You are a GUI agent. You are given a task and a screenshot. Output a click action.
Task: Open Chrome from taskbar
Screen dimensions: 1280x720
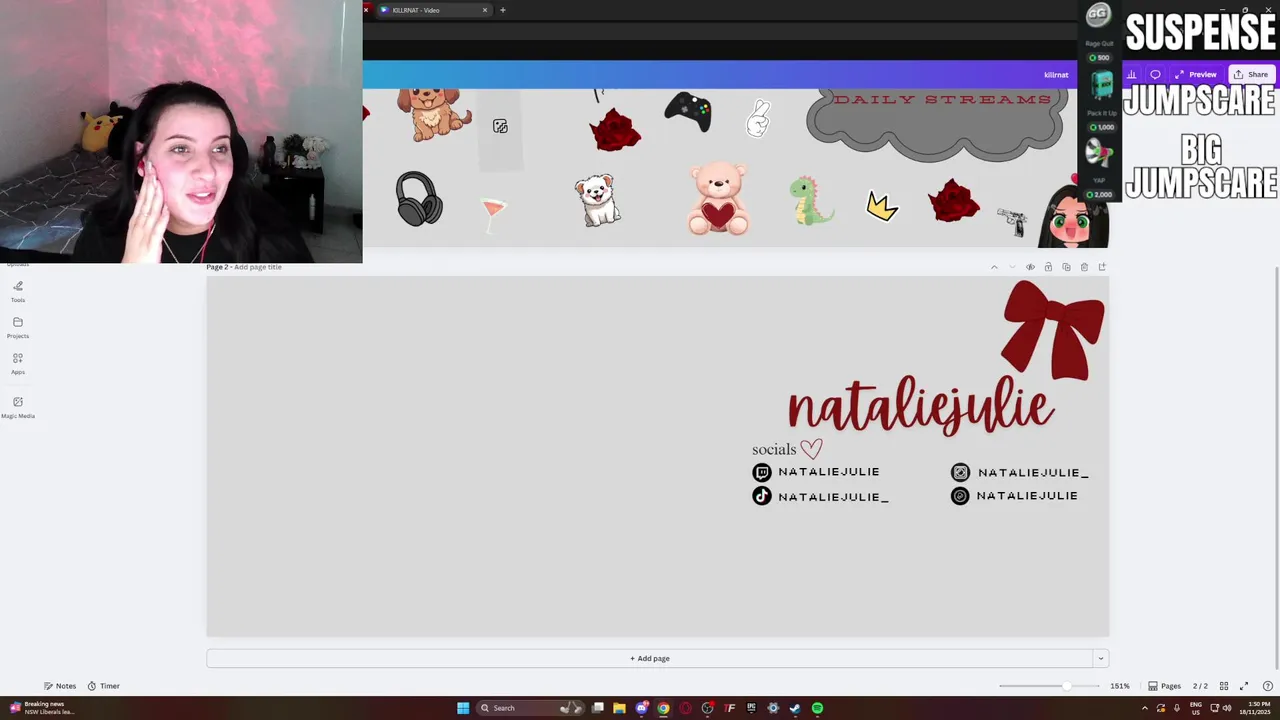(x=663, y=708)
